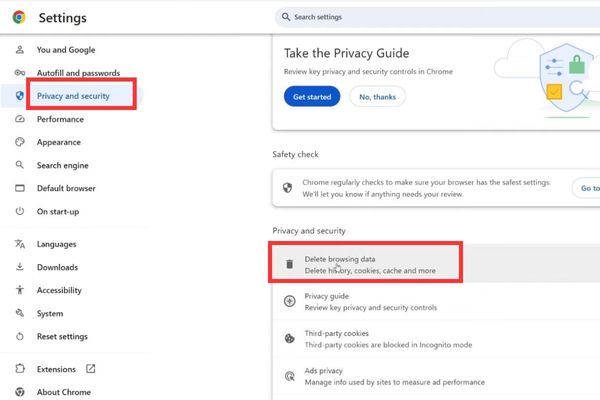Image resolution: width=600 pixels, height=400 pixels.
Task: Click the puzzle piece icon for Extensions
Action: pos(20,369)
